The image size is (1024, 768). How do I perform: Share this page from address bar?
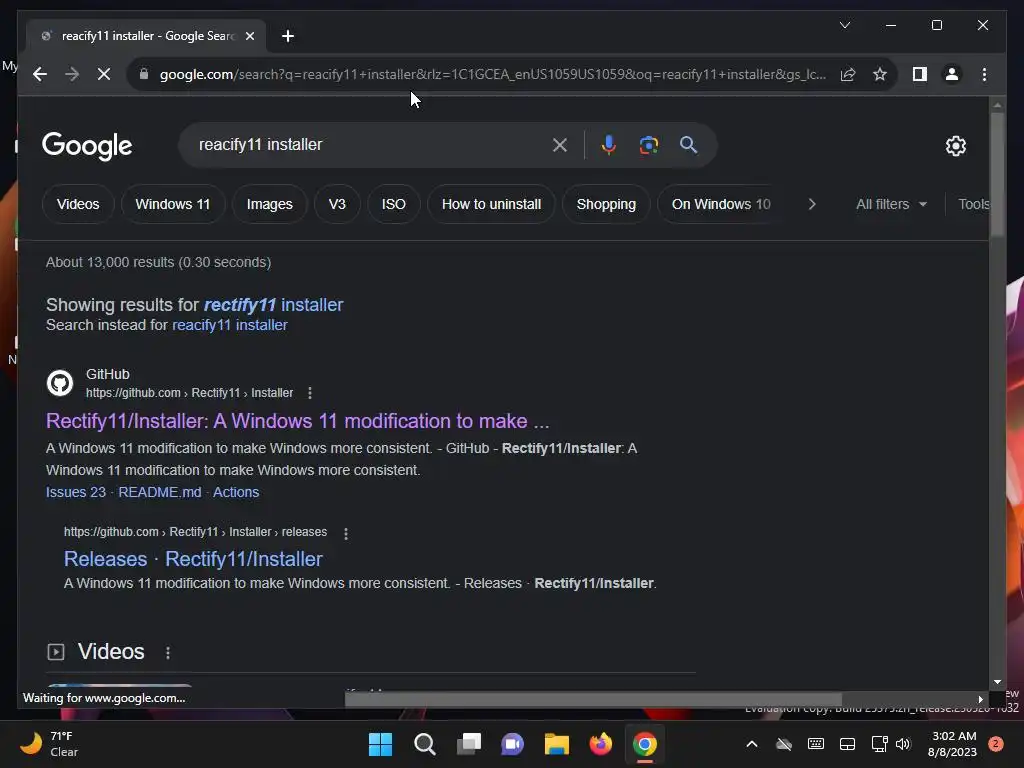tap(848, 74)
